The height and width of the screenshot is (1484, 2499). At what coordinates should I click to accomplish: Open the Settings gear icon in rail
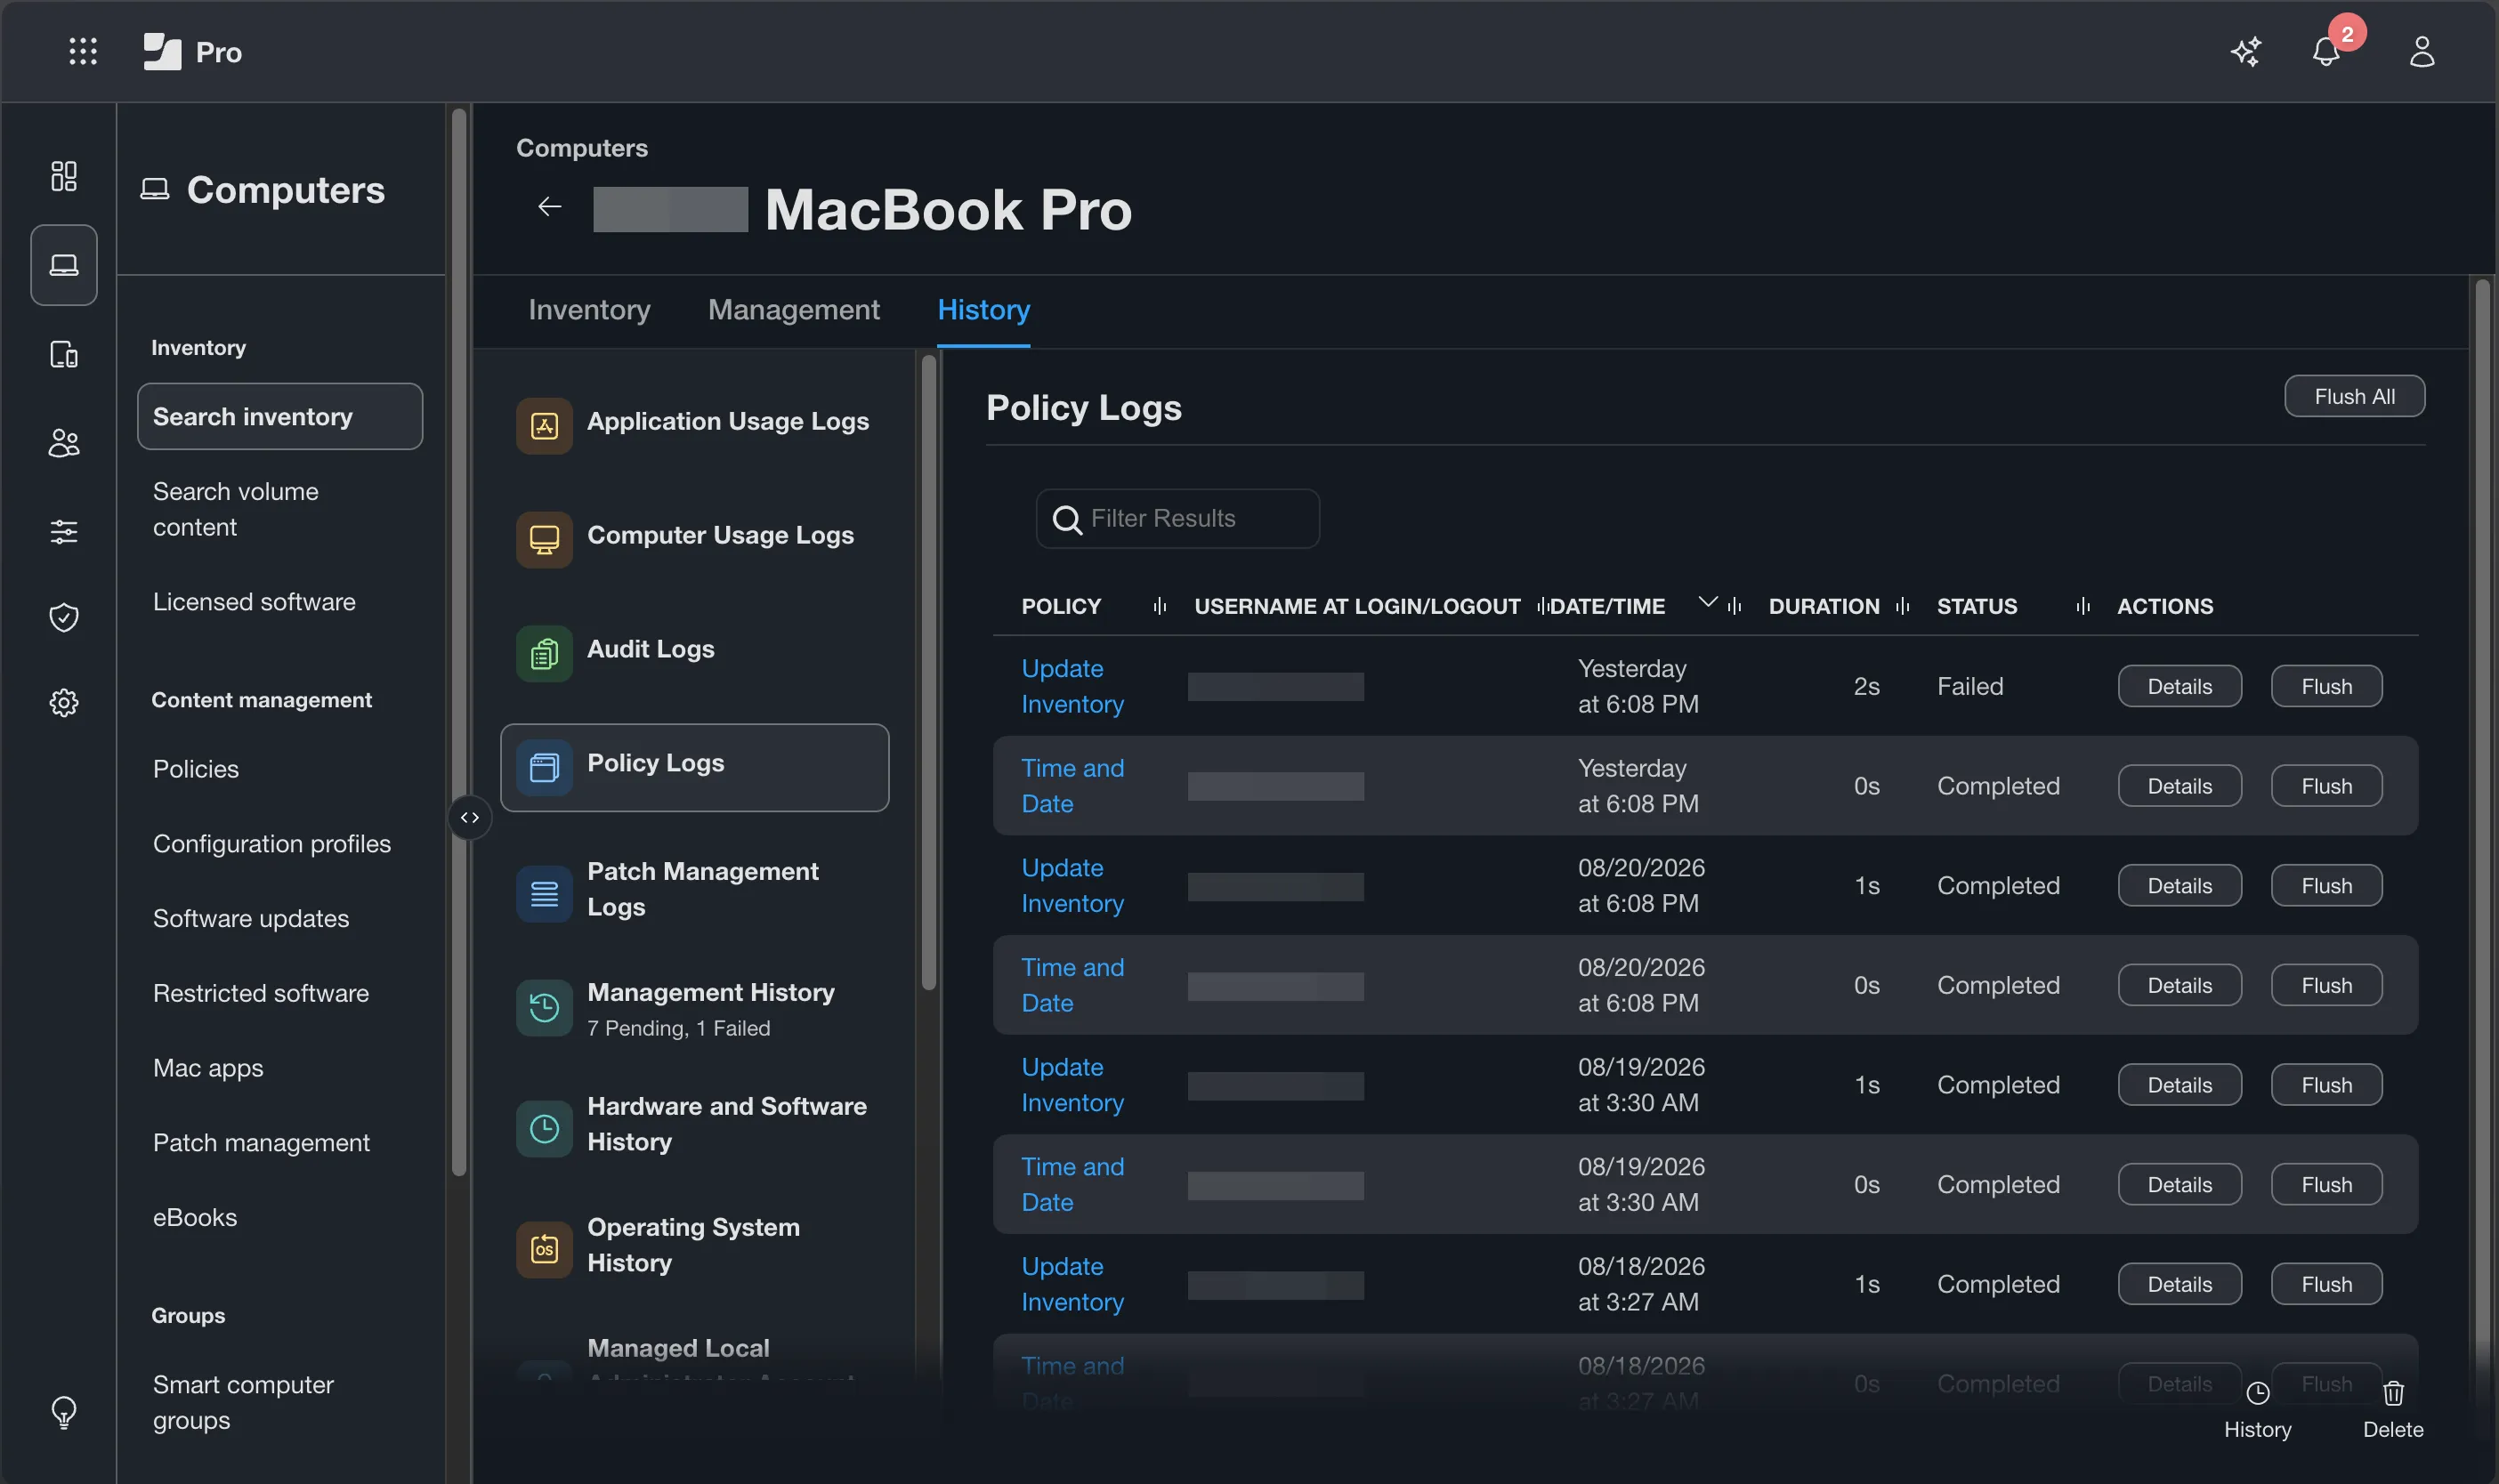[64, 703]
